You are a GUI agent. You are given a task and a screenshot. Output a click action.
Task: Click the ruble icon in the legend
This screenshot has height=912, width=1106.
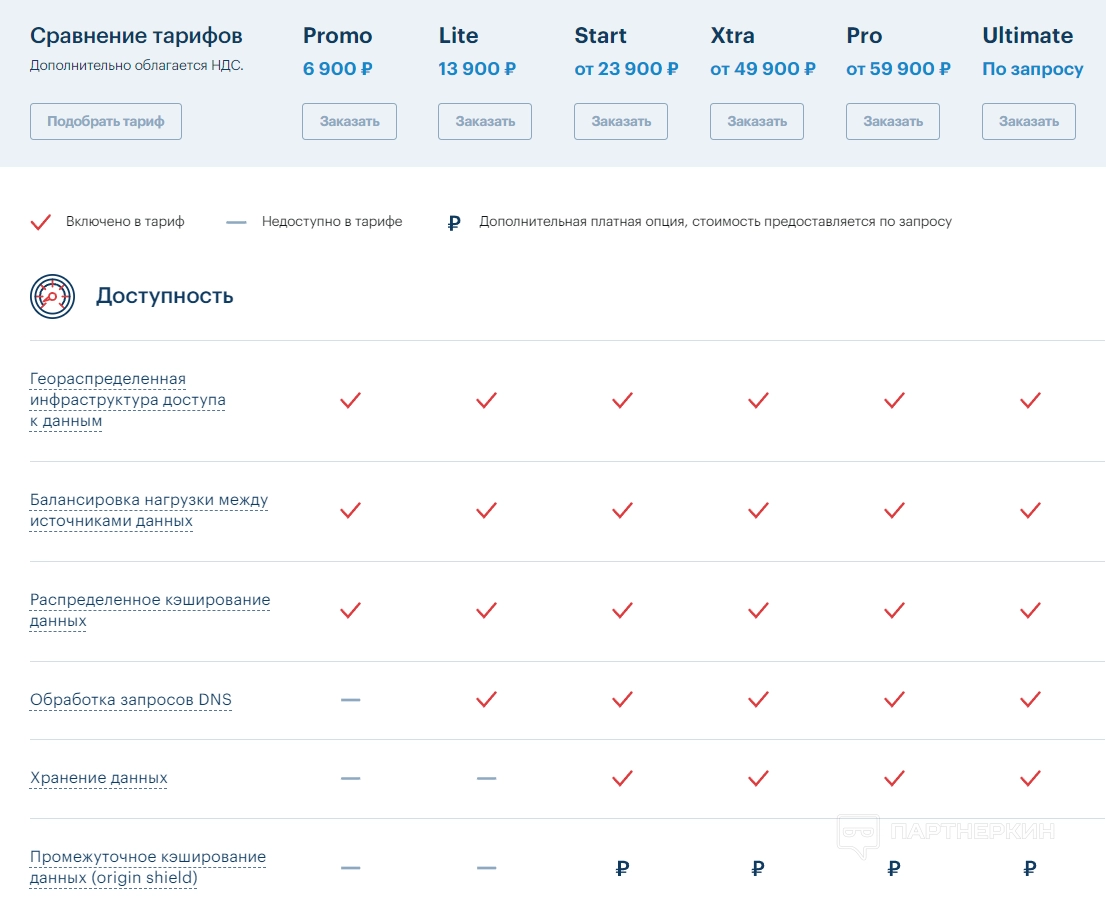(x=454, y=222)
